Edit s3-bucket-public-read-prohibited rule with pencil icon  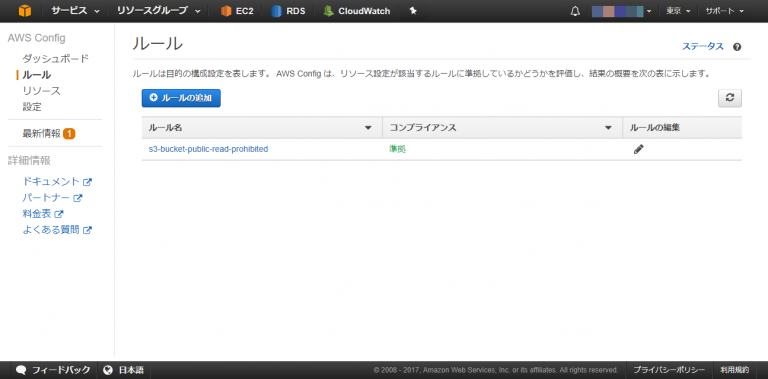click(638, 149)
